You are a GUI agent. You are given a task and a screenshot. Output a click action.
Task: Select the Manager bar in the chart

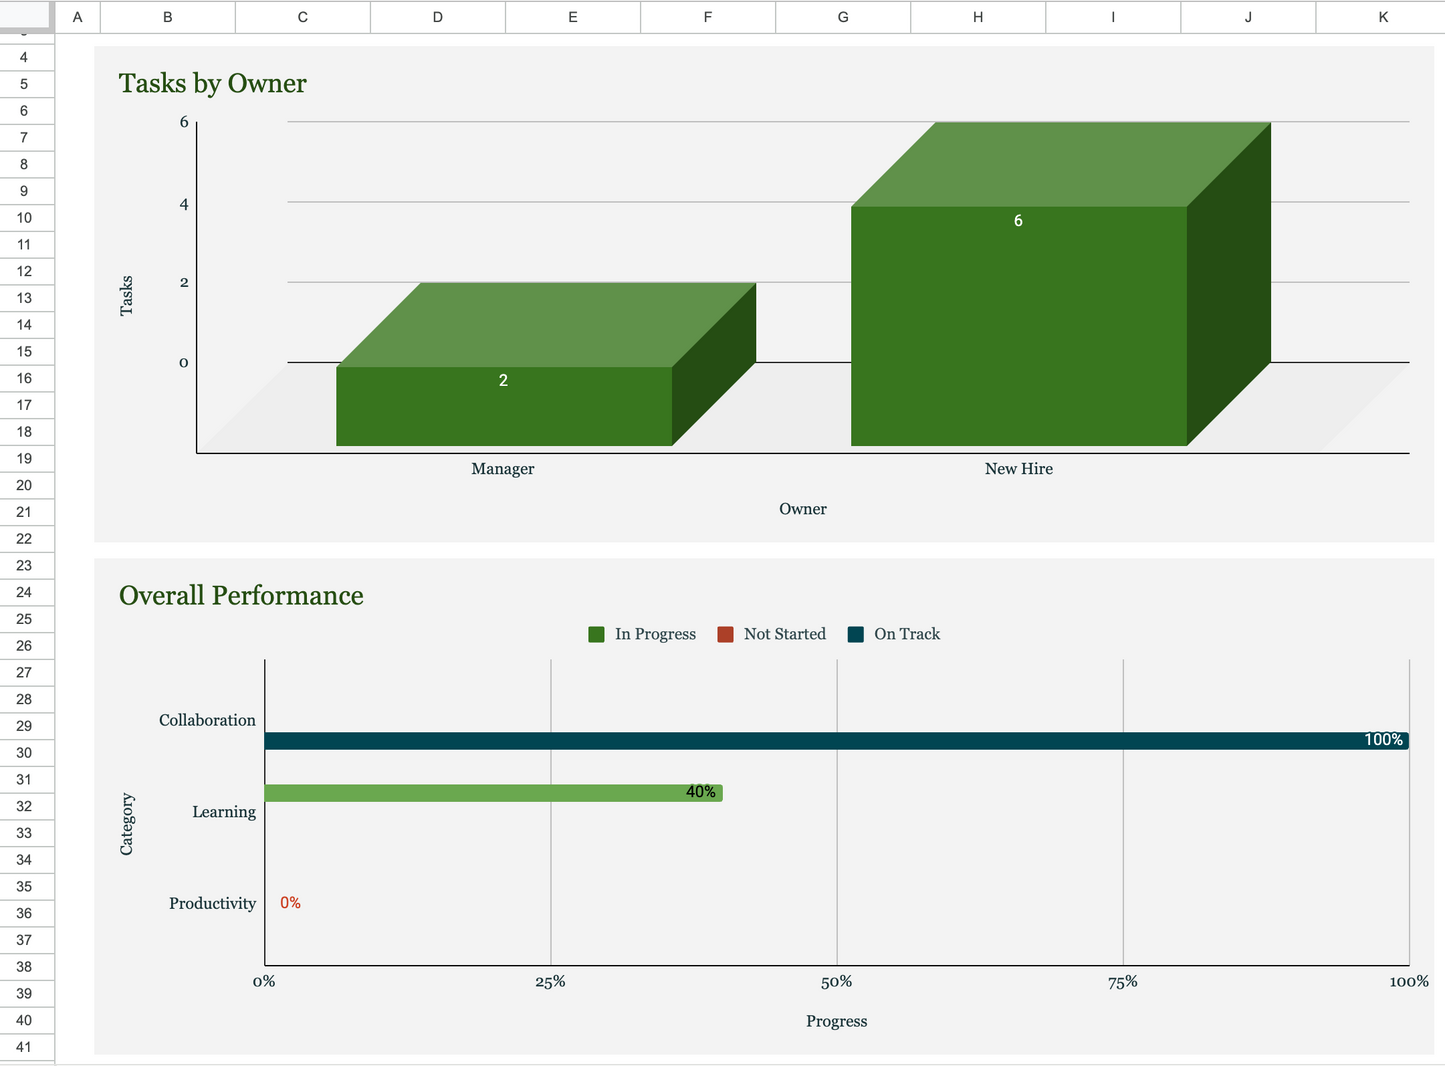click(x=504, y=406)
